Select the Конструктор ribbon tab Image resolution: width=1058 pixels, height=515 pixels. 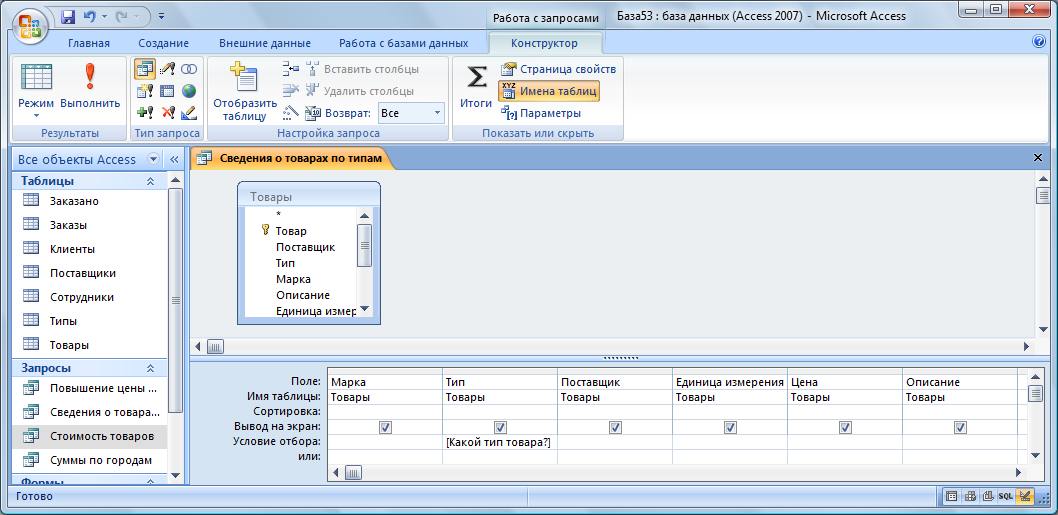544,43
